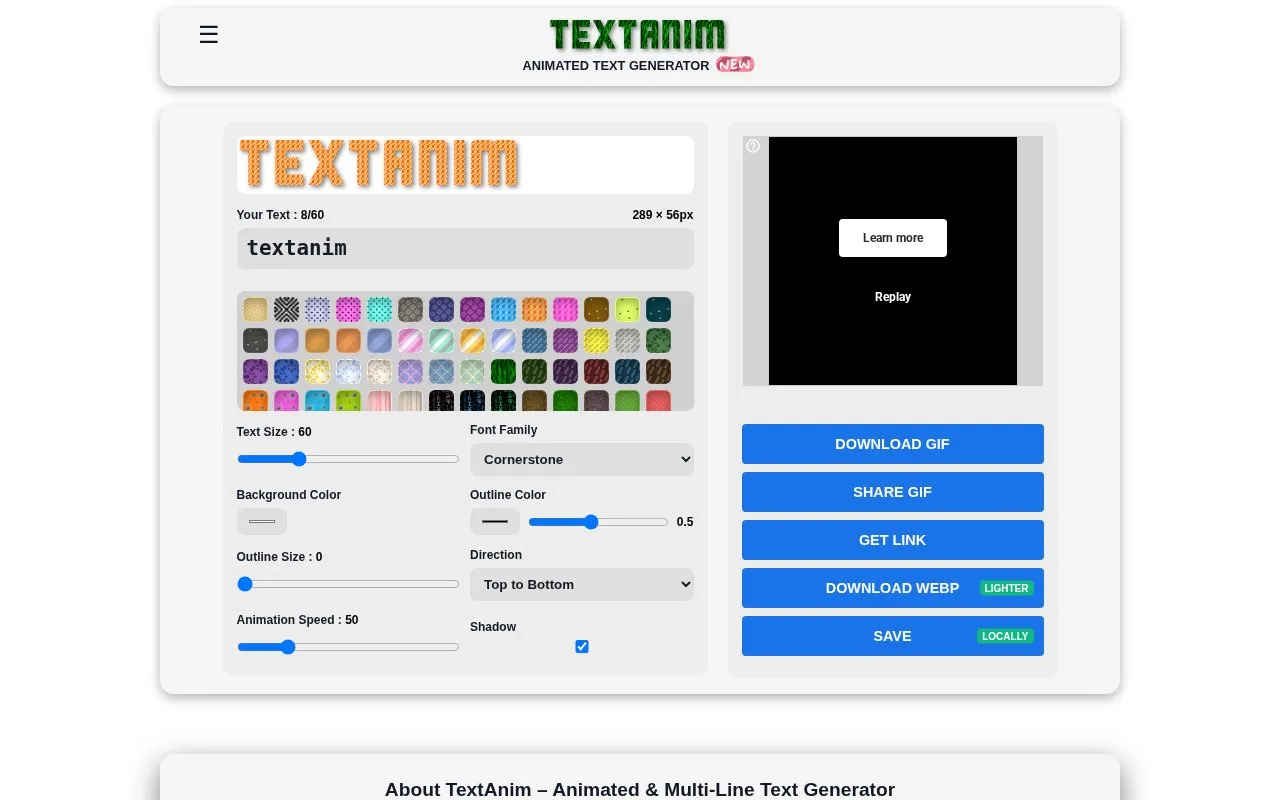This screenshot has width=1280, height=800.
Task: Click the Get Link button
Action: click(893, 540)
